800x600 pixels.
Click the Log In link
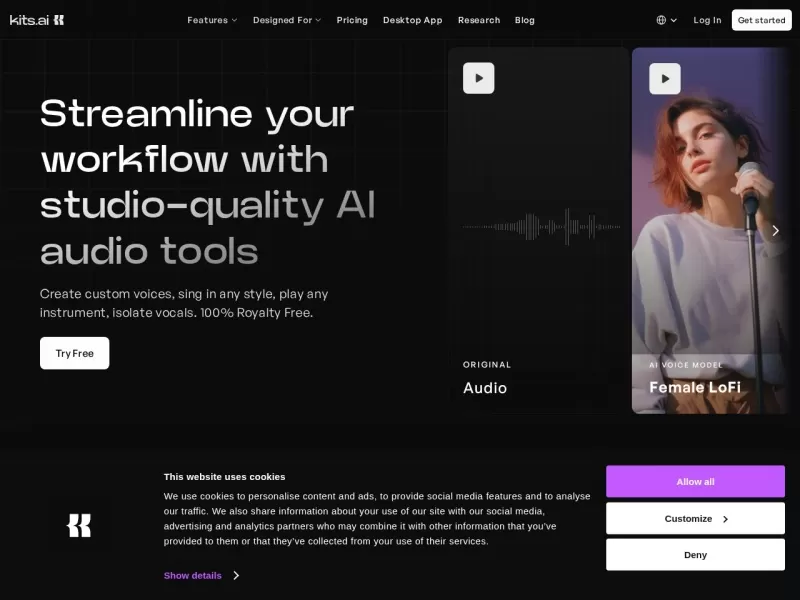pos(707,20)
